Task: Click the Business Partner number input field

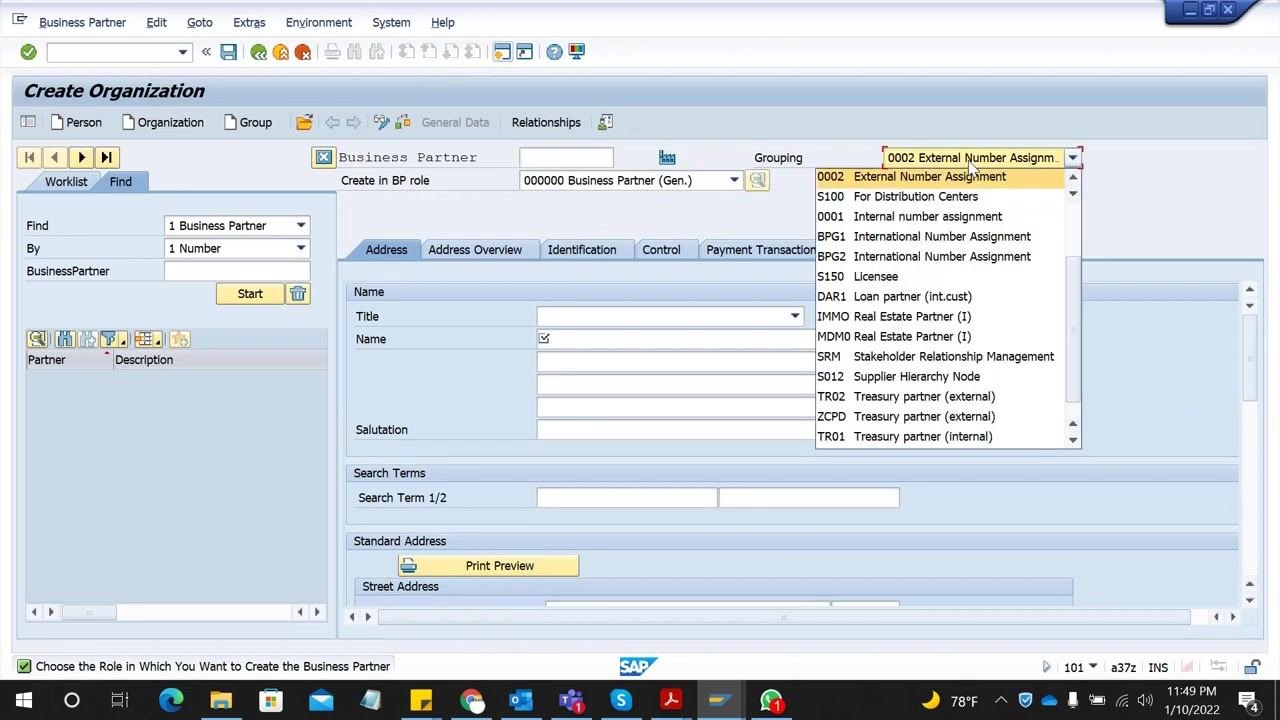Action: coord(566,157)
